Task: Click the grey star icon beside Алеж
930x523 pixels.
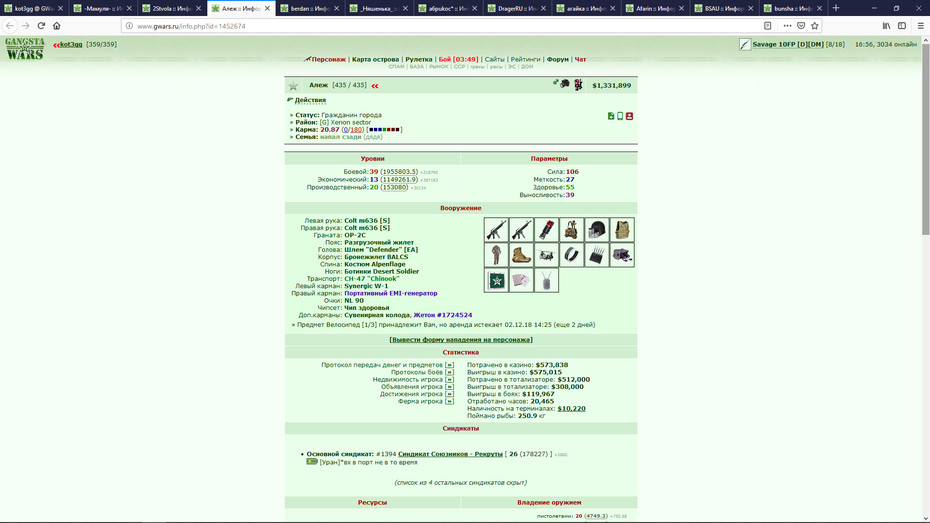Action: [293, 86]
